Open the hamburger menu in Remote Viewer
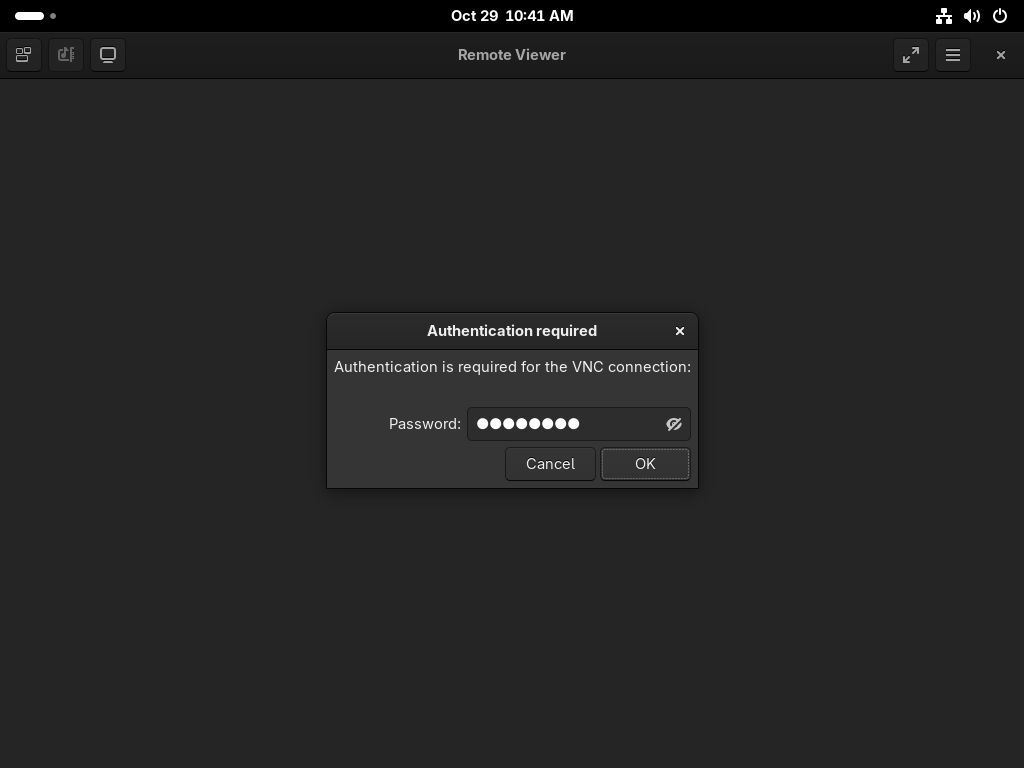Viewport: 1024px width, 768px height. click(x=952, y=55)
